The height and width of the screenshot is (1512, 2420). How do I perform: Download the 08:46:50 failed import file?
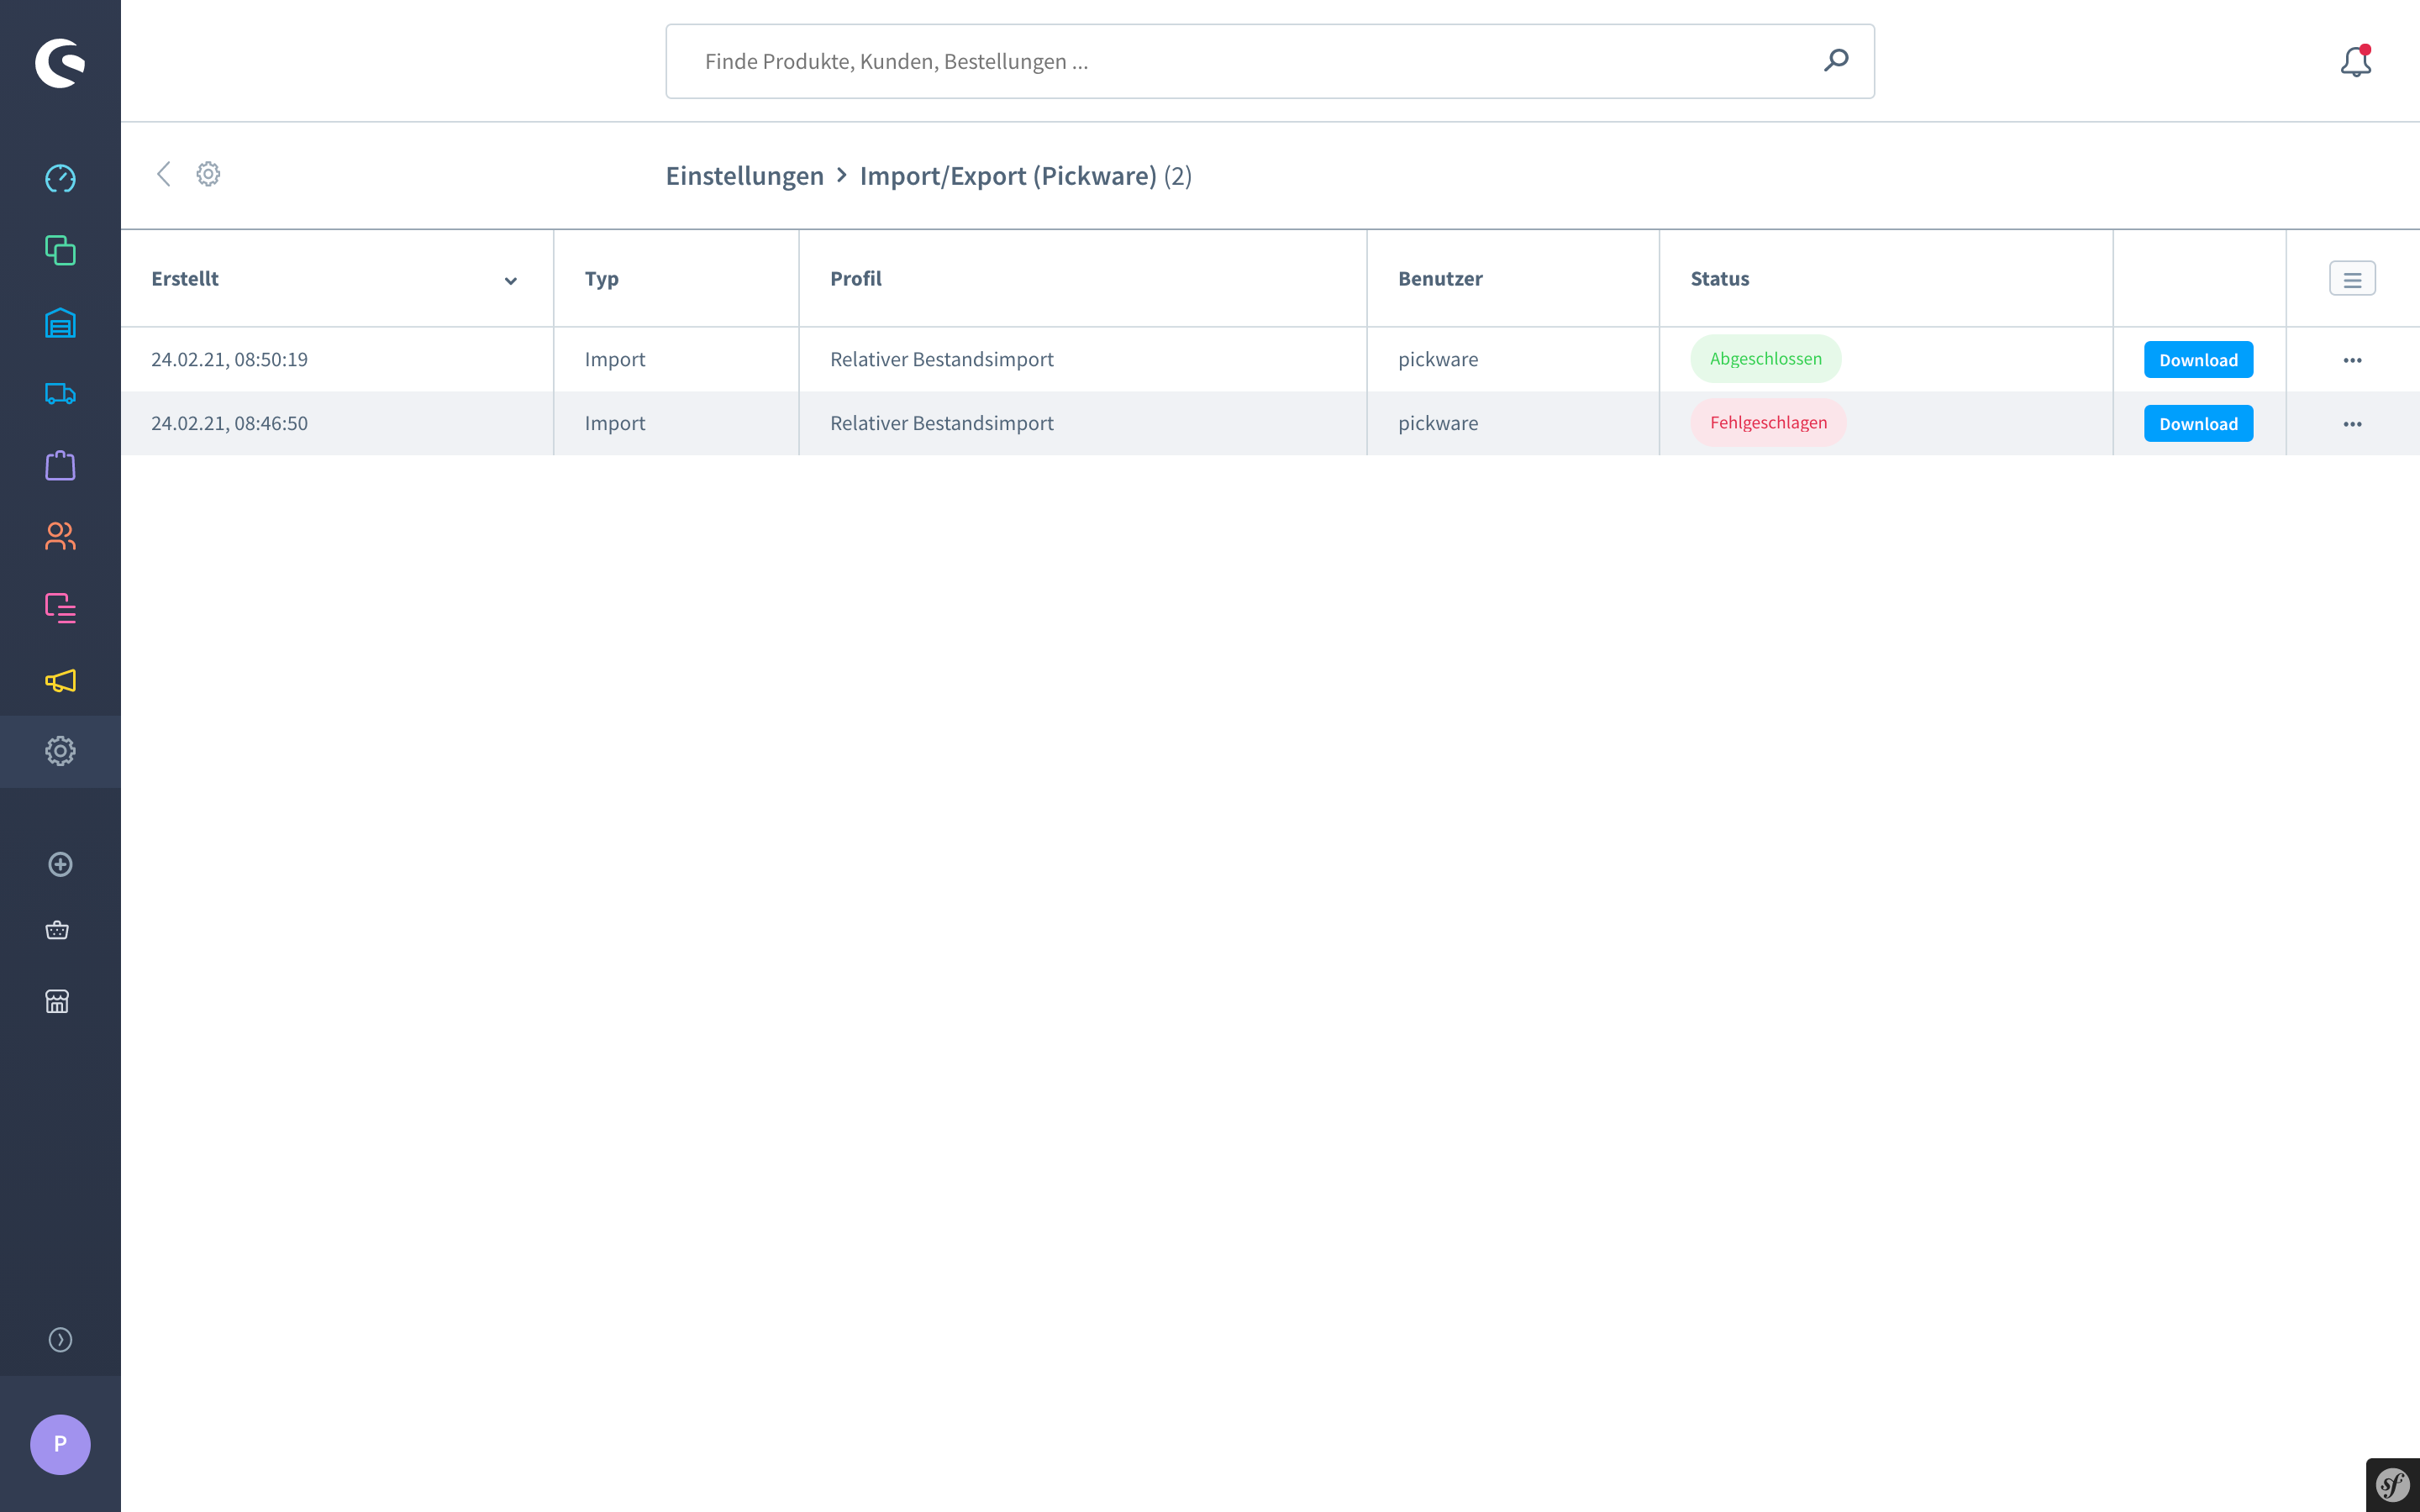(x=2198, y=424)
